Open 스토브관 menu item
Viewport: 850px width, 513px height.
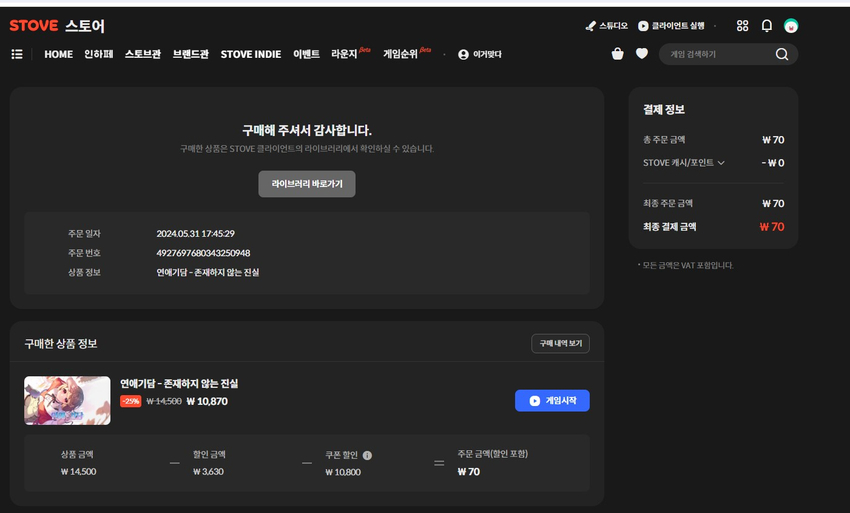pyautogui.click(x=143, y=54)
